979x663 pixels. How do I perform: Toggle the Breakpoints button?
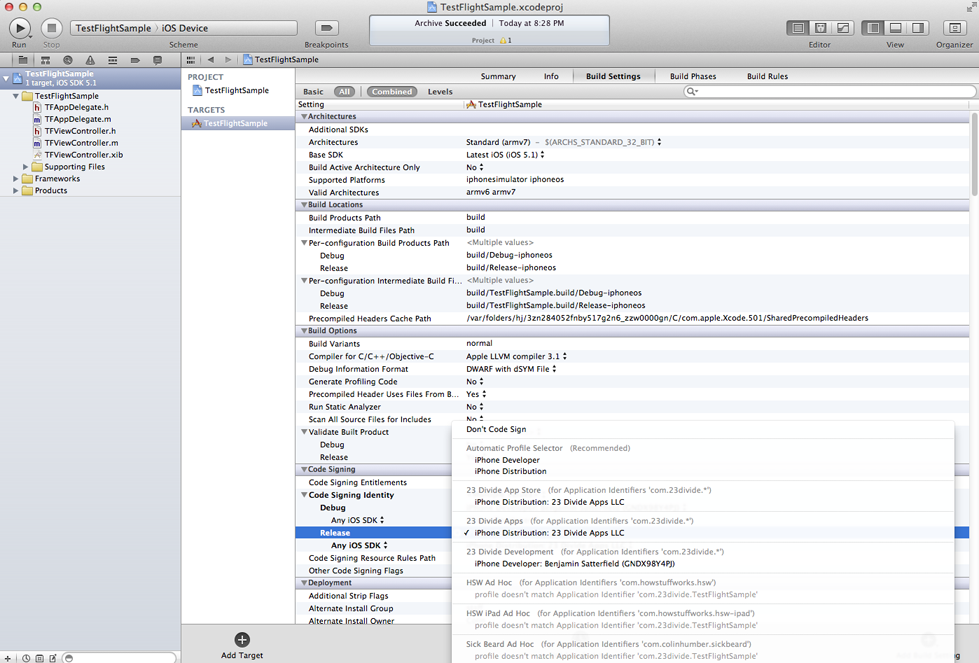coord(326,28)
